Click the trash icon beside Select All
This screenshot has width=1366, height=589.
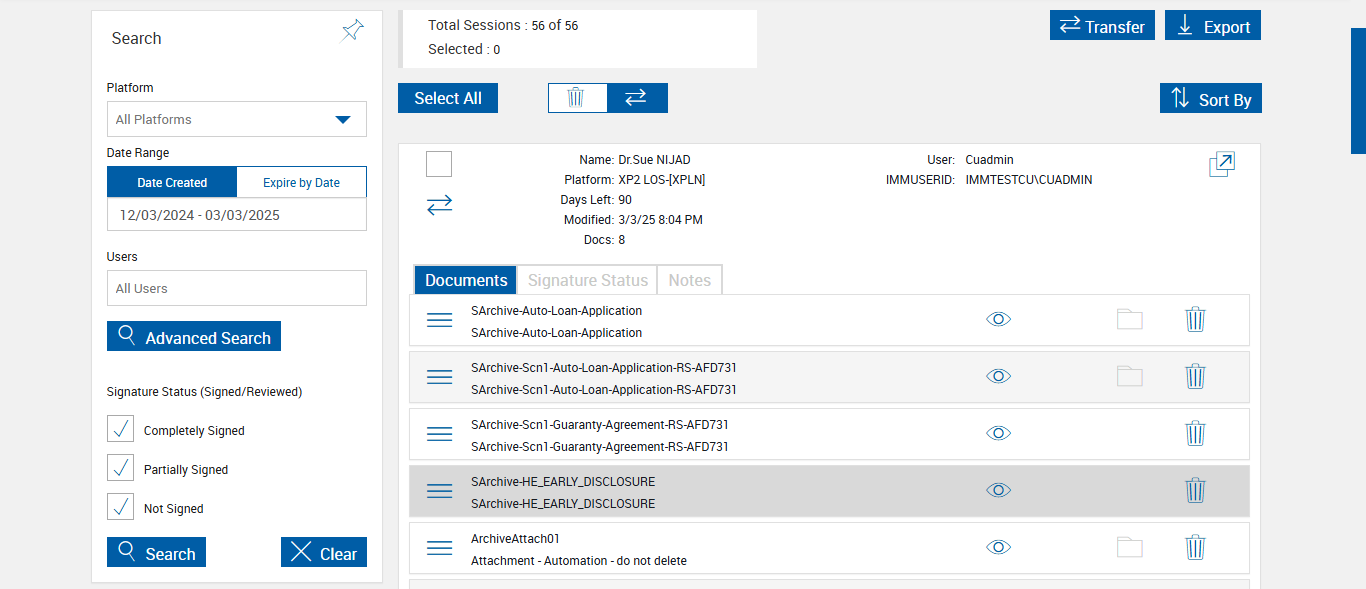tap(577, 97)
